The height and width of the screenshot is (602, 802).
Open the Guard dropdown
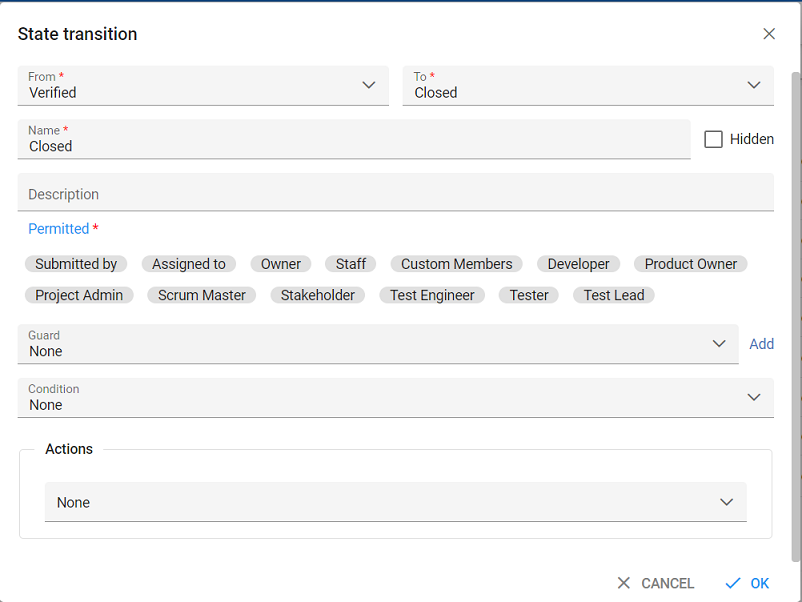(378, 344)
